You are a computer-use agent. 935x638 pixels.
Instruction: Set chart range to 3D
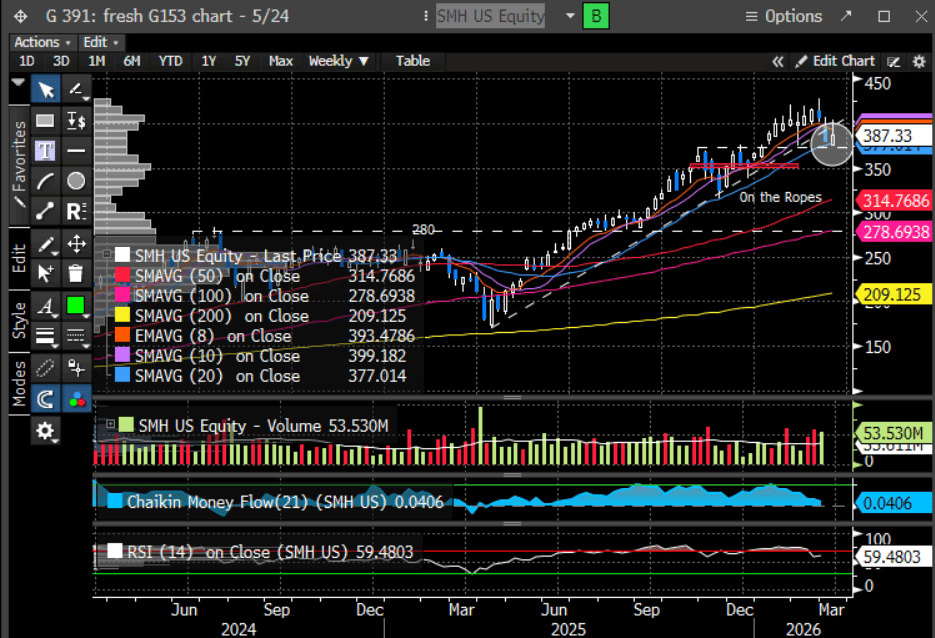61,61
